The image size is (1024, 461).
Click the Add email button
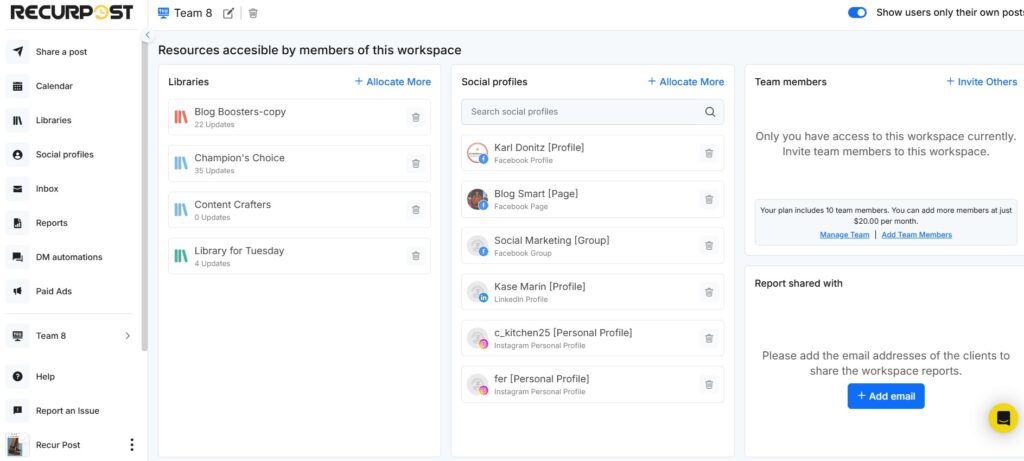(x=886, y=396)
